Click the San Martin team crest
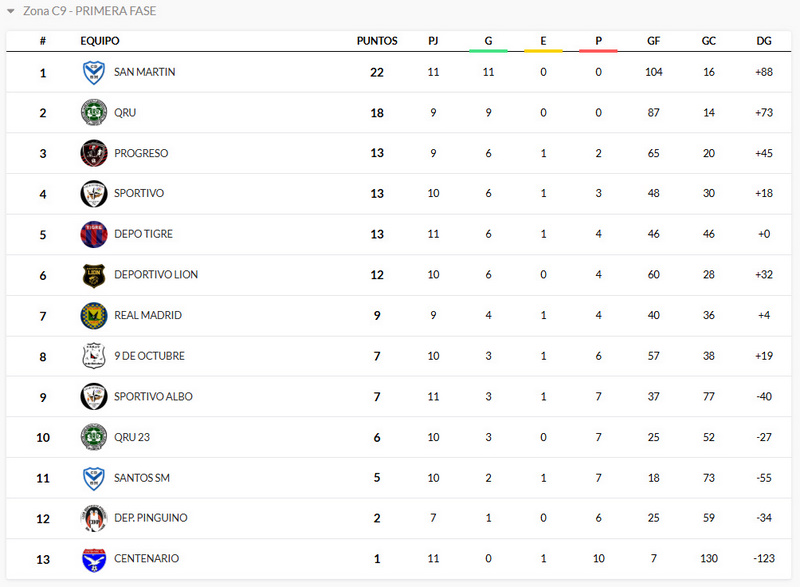Image resolution: width=800 pixels, height=587 pixels. click(x=93, y=72)
